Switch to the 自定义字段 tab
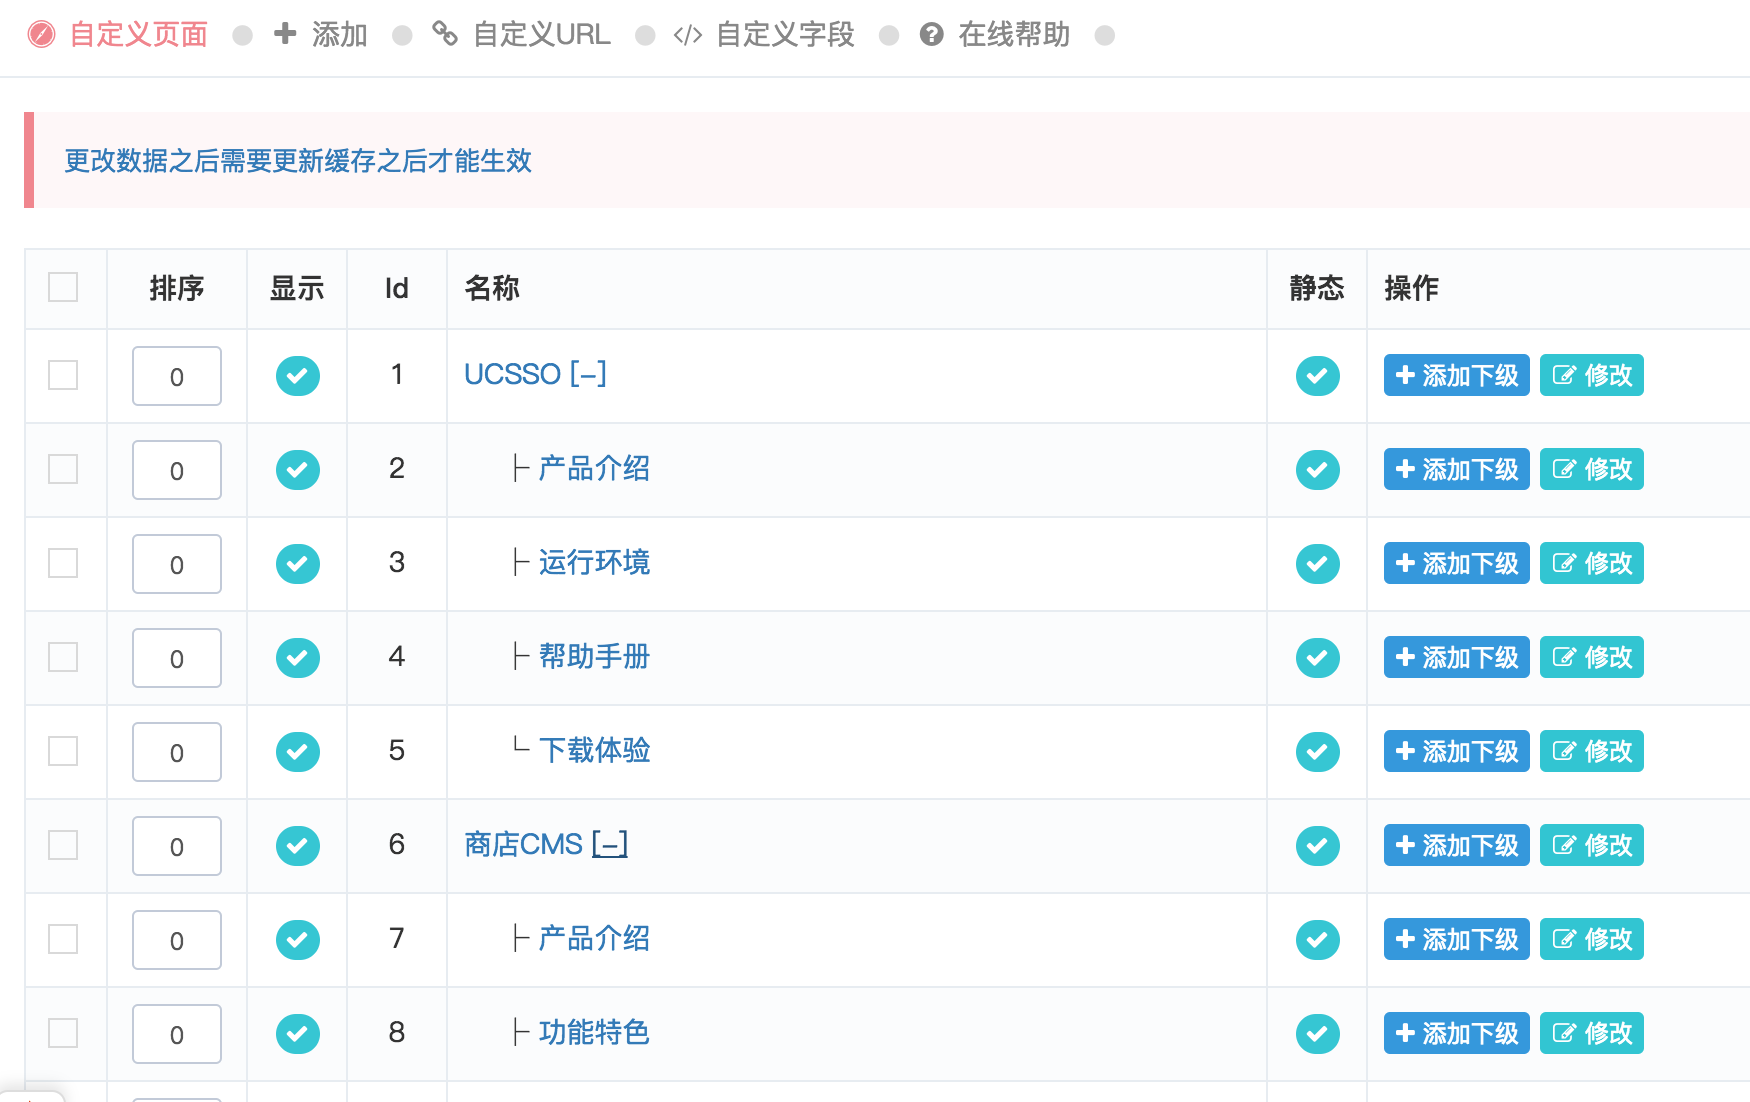The height and width of the screenshot is (1102, 1750). 764,35
